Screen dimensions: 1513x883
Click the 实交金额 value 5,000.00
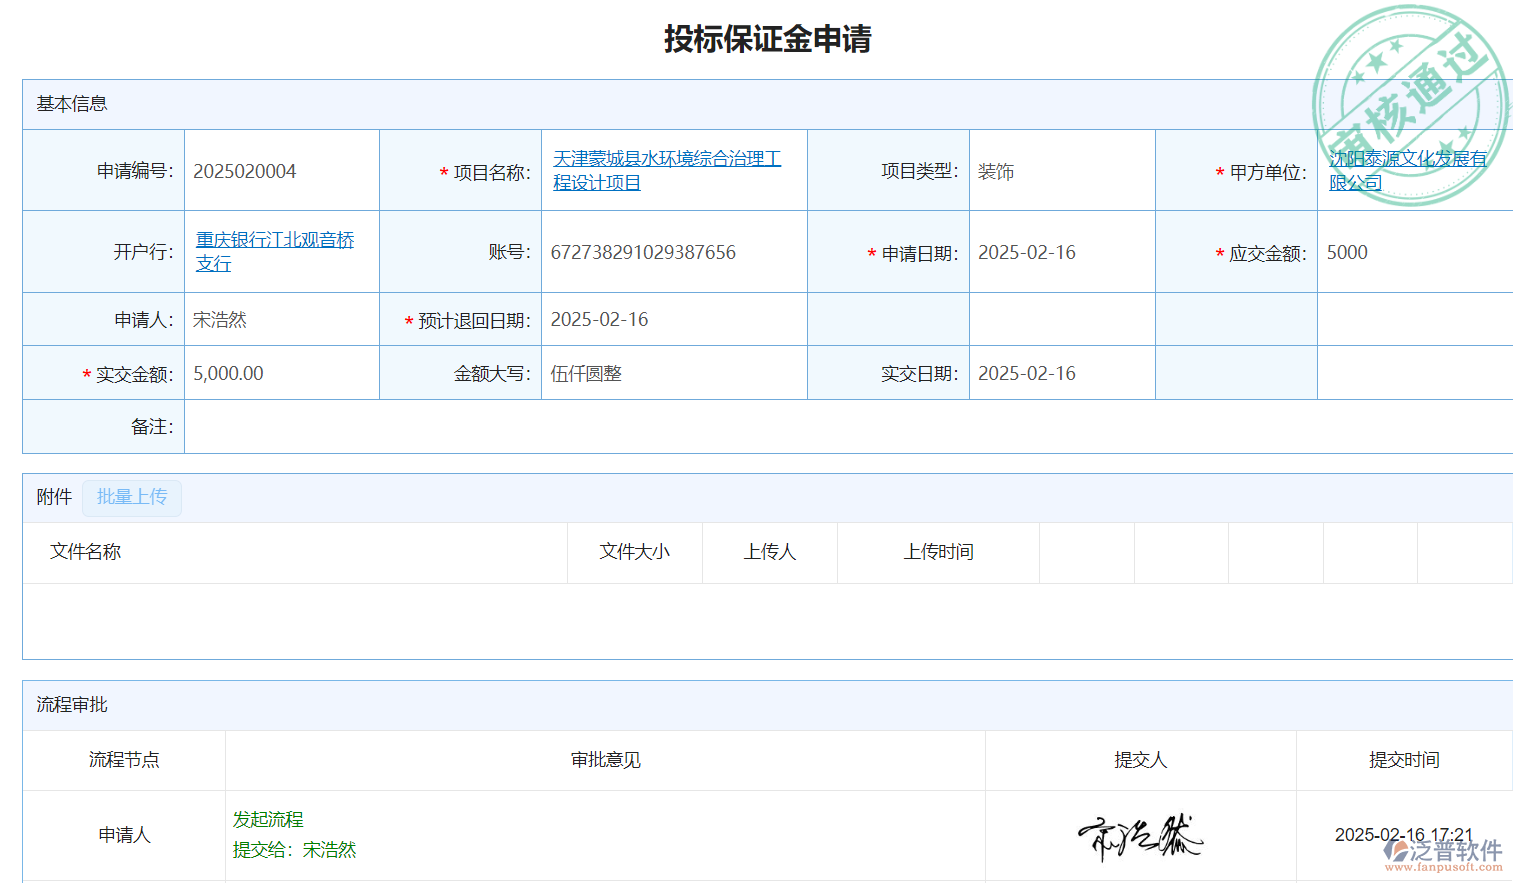pos(229,373)
